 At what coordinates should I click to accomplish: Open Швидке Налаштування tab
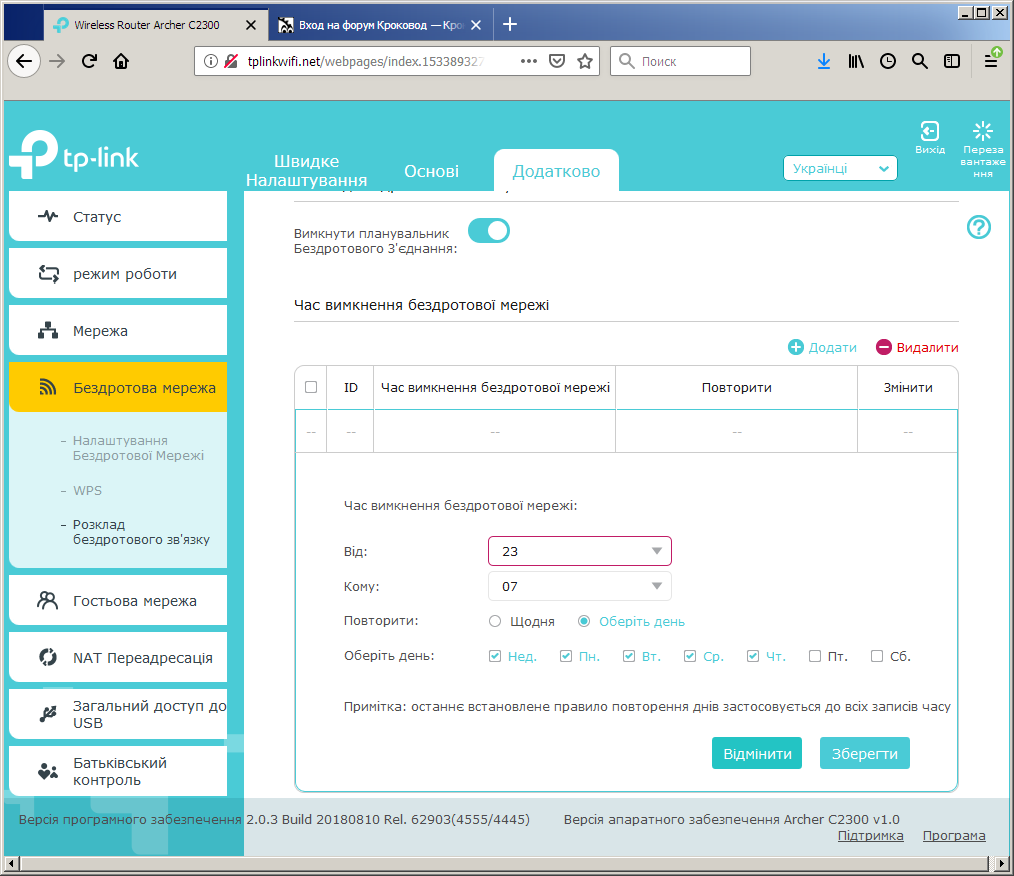click(x=307, y=171)
